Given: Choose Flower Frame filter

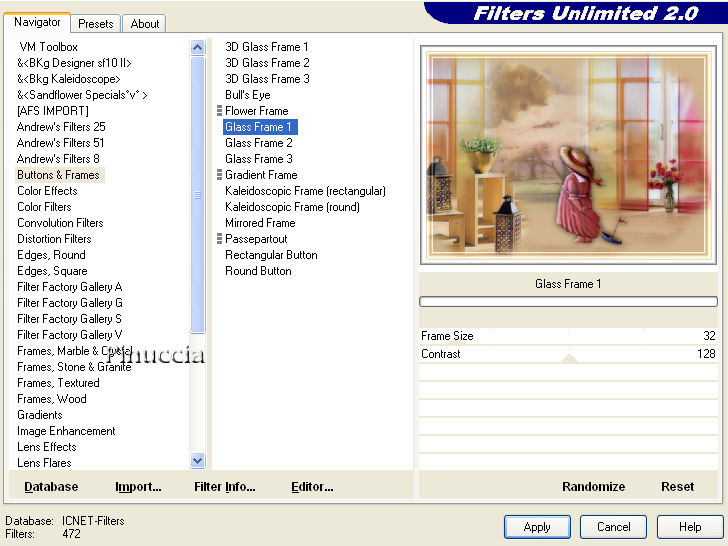Looking at the screenshot, I should pyautogui.click(x=257, y=111).
